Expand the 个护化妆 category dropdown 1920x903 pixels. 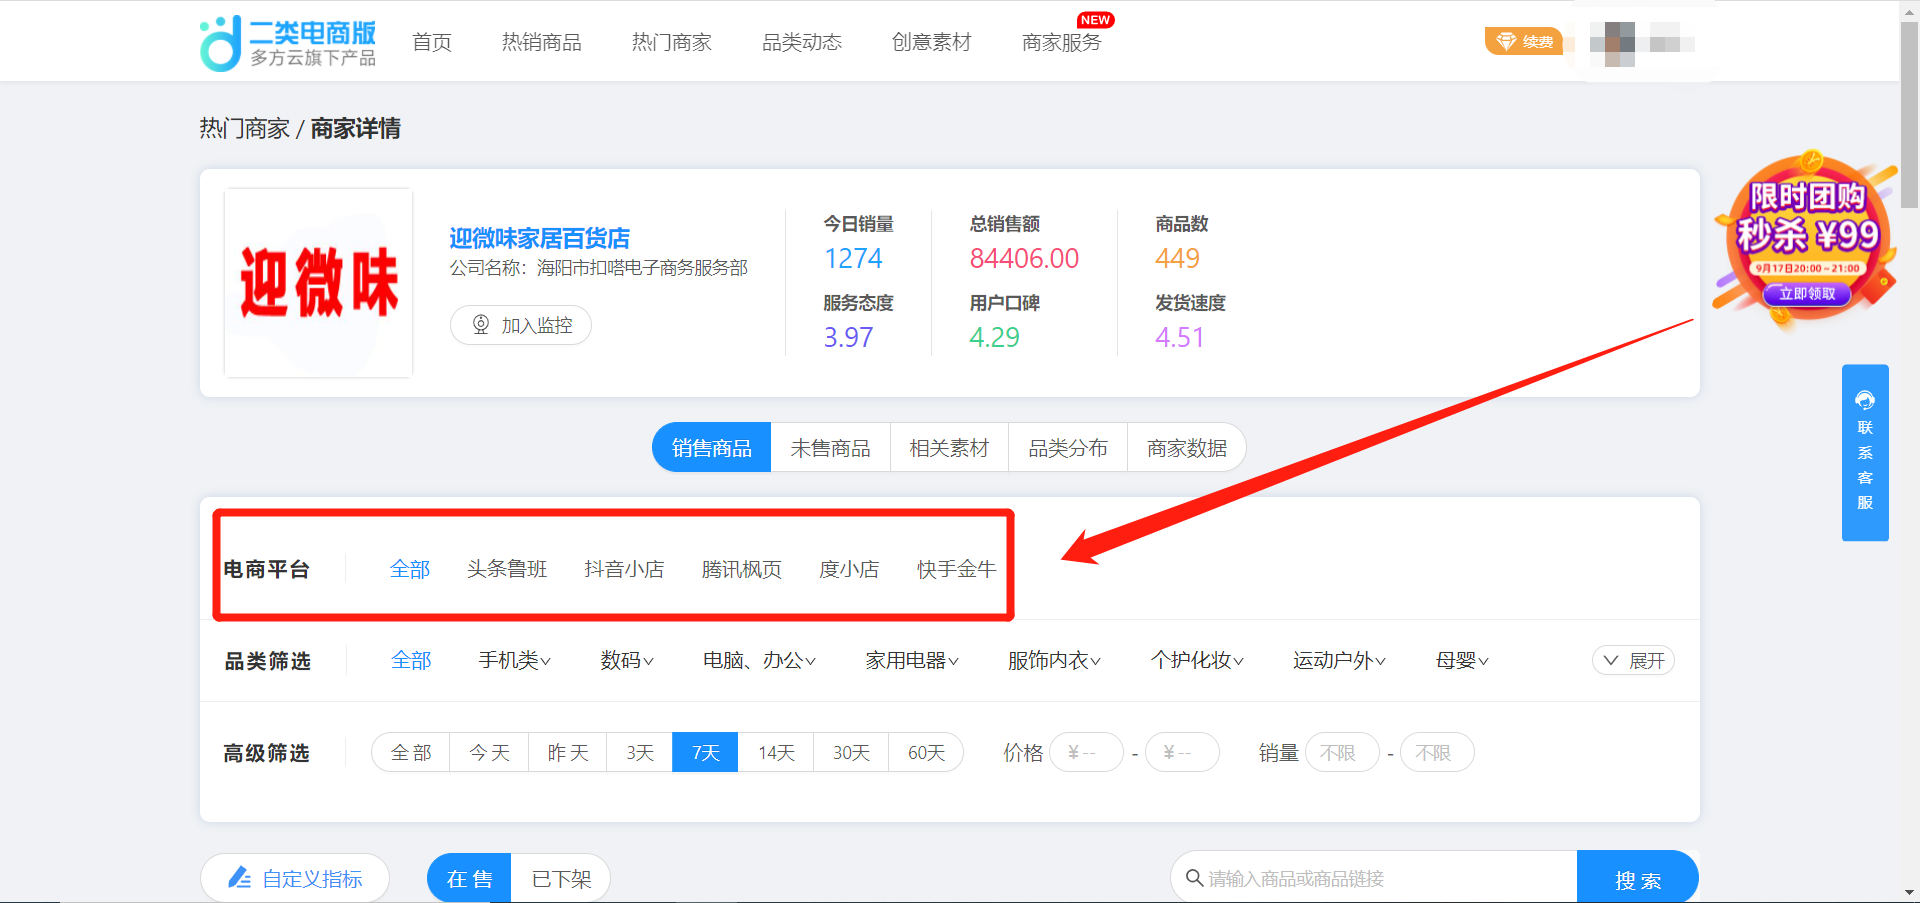(1197, 660)
